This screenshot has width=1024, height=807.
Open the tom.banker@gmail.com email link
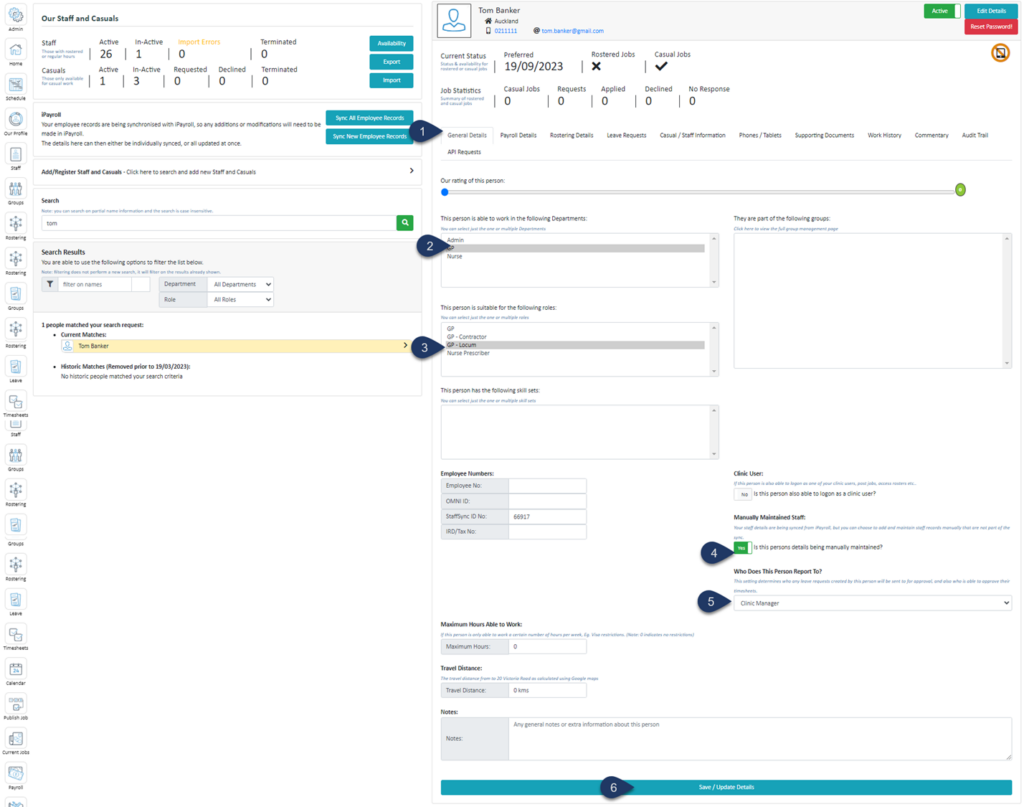click(x=572, y=31)
